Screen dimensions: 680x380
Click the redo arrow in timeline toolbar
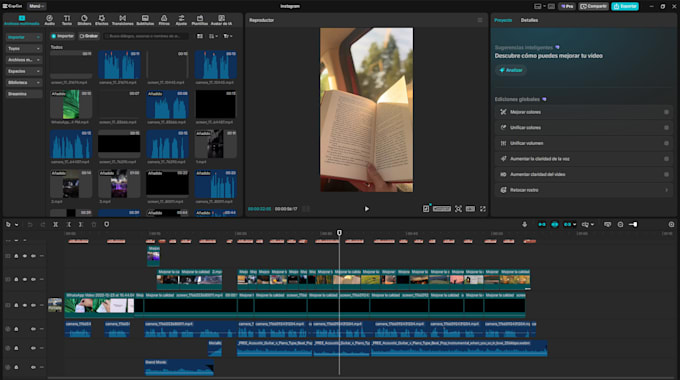[42, 224]
